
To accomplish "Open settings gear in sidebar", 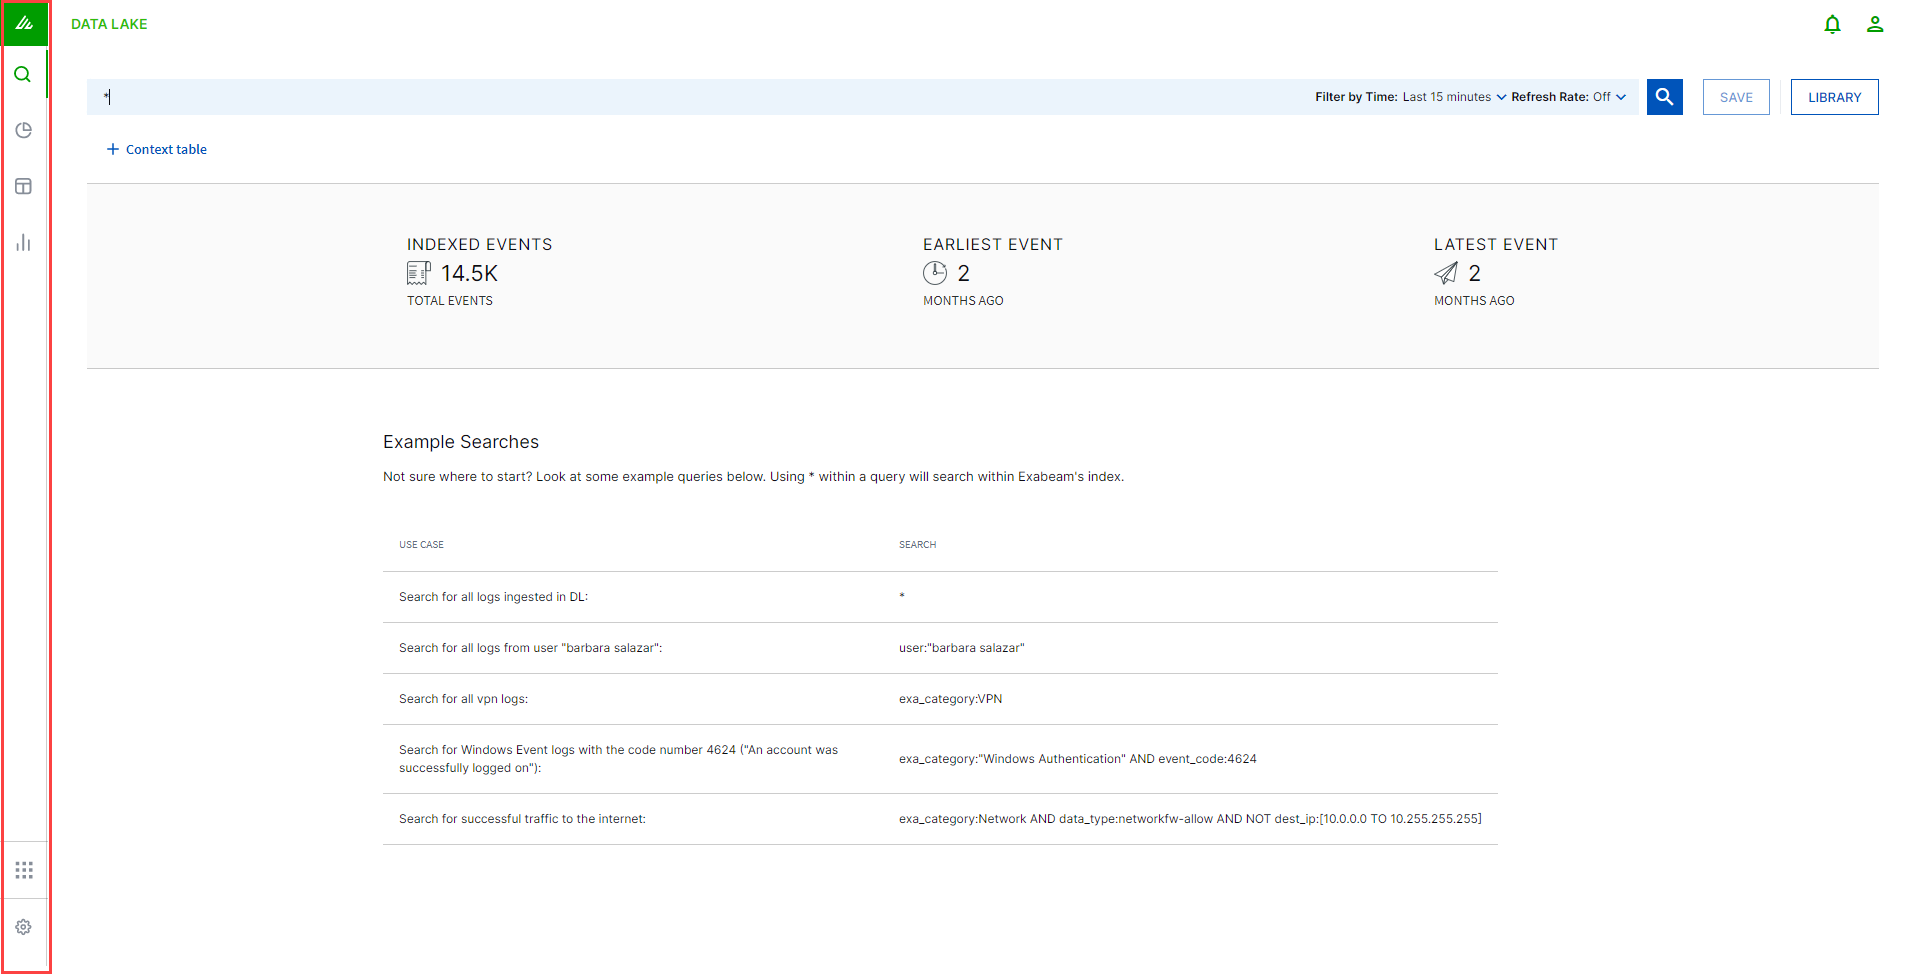I will pyautogui.click(x=24, y=927).
